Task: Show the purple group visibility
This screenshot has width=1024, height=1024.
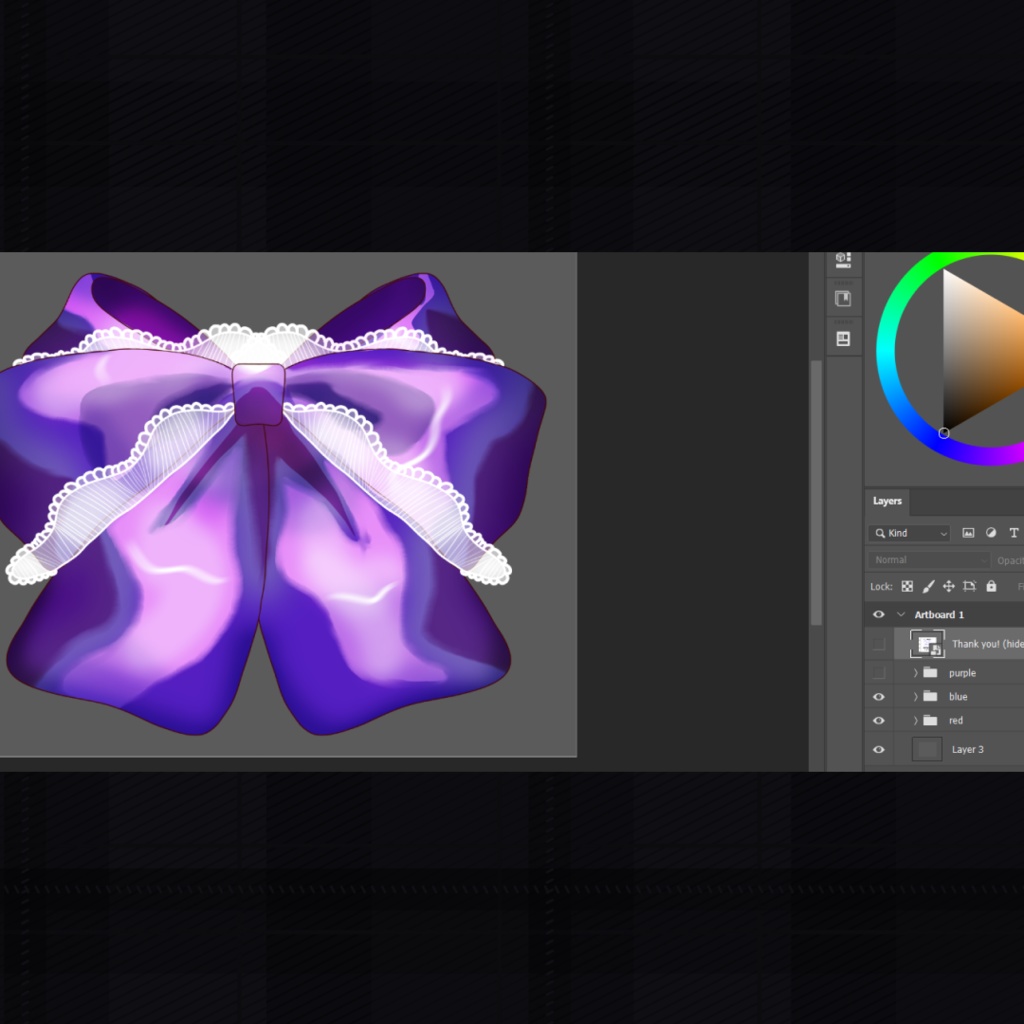Action: [x=877, y=673]
